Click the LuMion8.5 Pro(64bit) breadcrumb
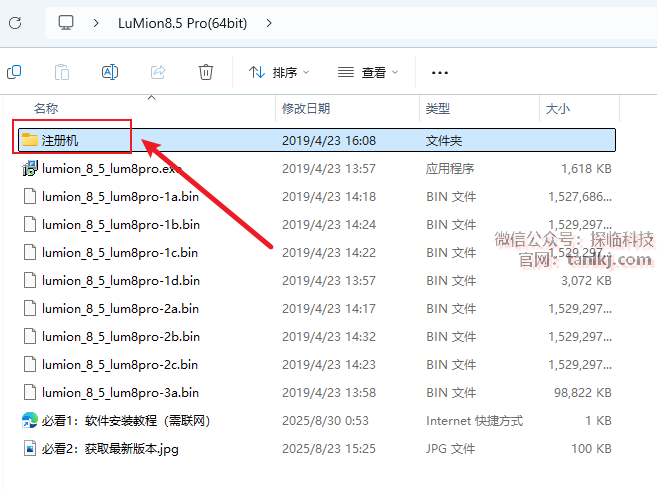Screen dimensions: 657x490 click(x=182, y=23)
